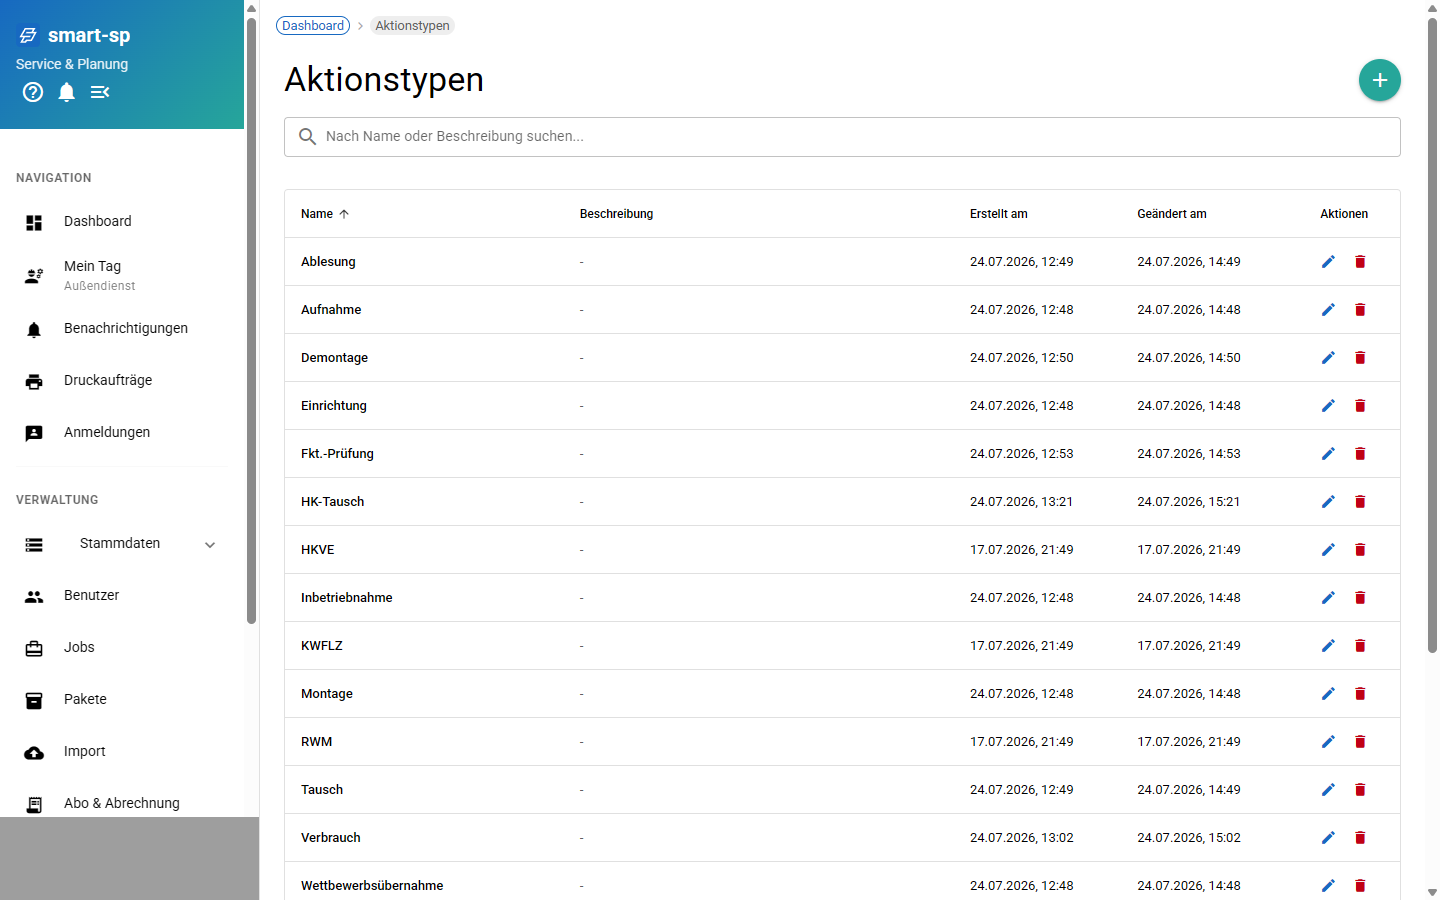Click the sidebar vertical scrollbar
Viewport: 1440px width, 900px height.
252,320
